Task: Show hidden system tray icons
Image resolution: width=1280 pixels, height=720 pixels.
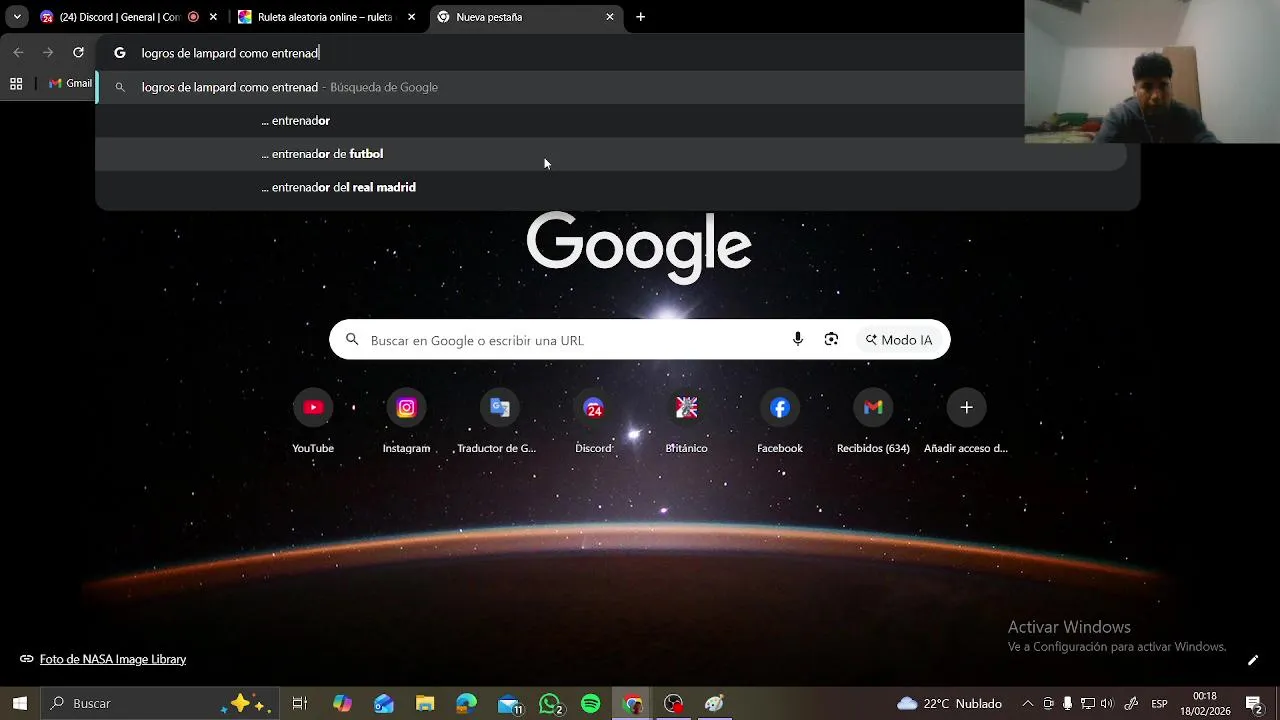Action: pos(1027,704)
